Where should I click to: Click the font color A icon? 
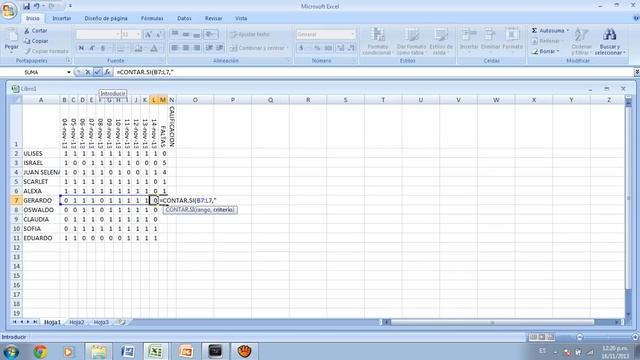154,48
